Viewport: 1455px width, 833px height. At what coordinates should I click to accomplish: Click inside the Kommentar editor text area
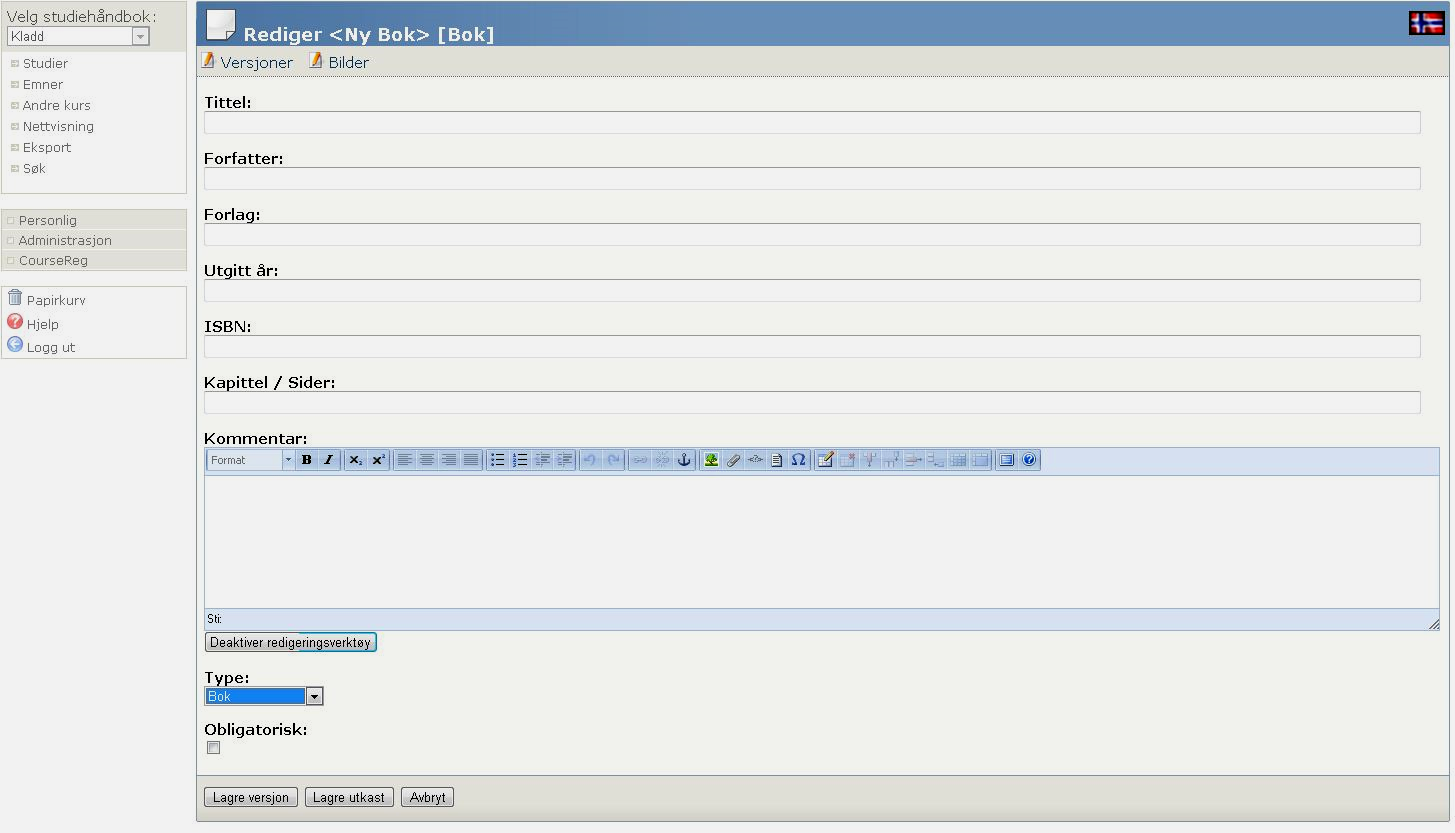coord(821,541)
